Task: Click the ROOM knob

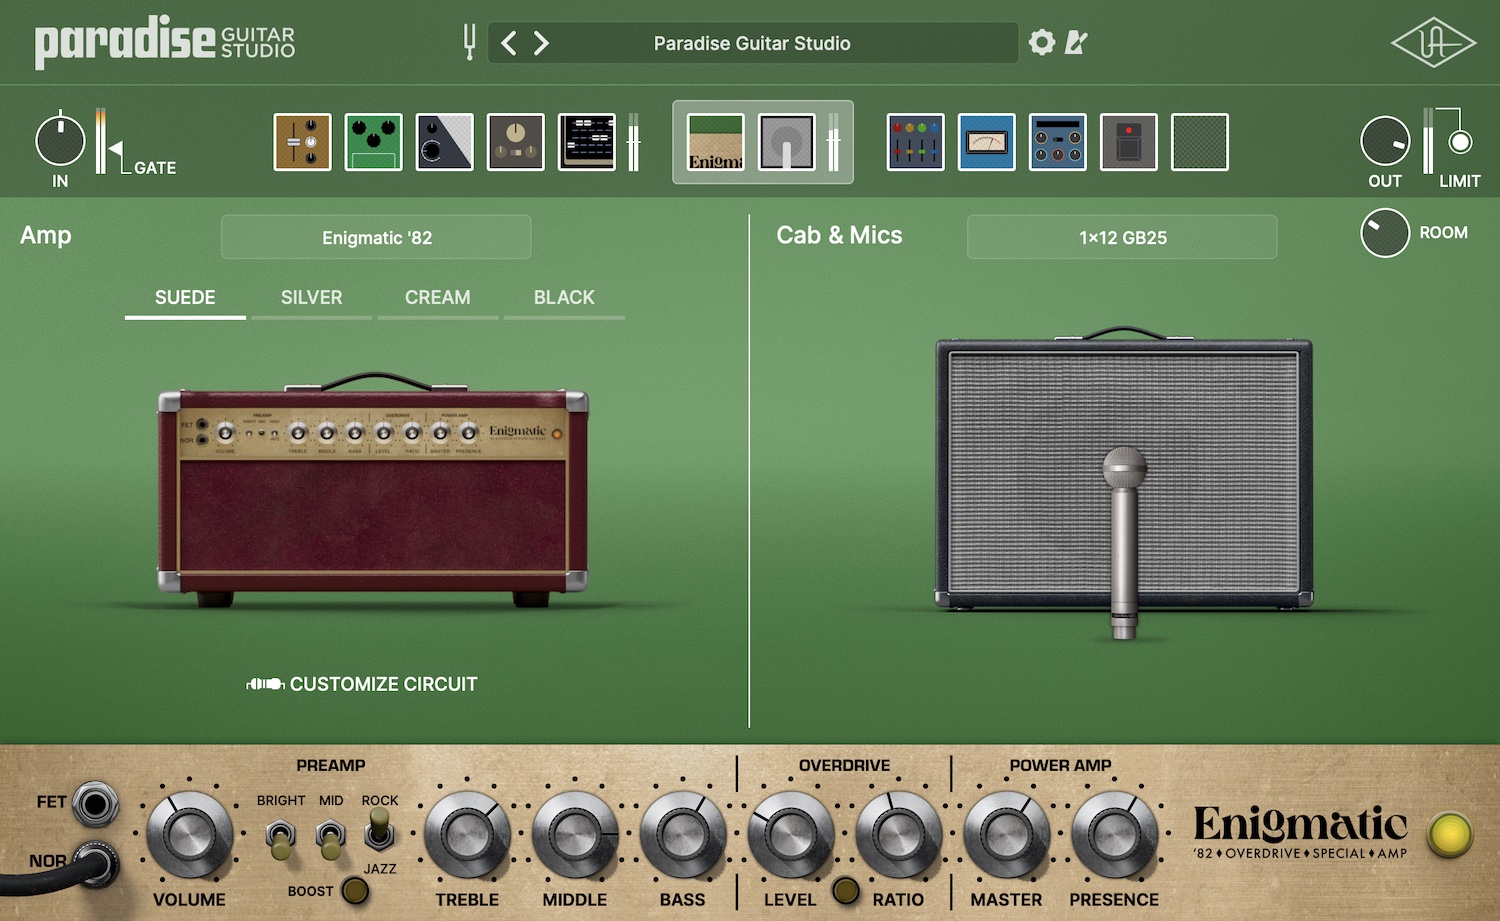Action: tap(1384, 233)
